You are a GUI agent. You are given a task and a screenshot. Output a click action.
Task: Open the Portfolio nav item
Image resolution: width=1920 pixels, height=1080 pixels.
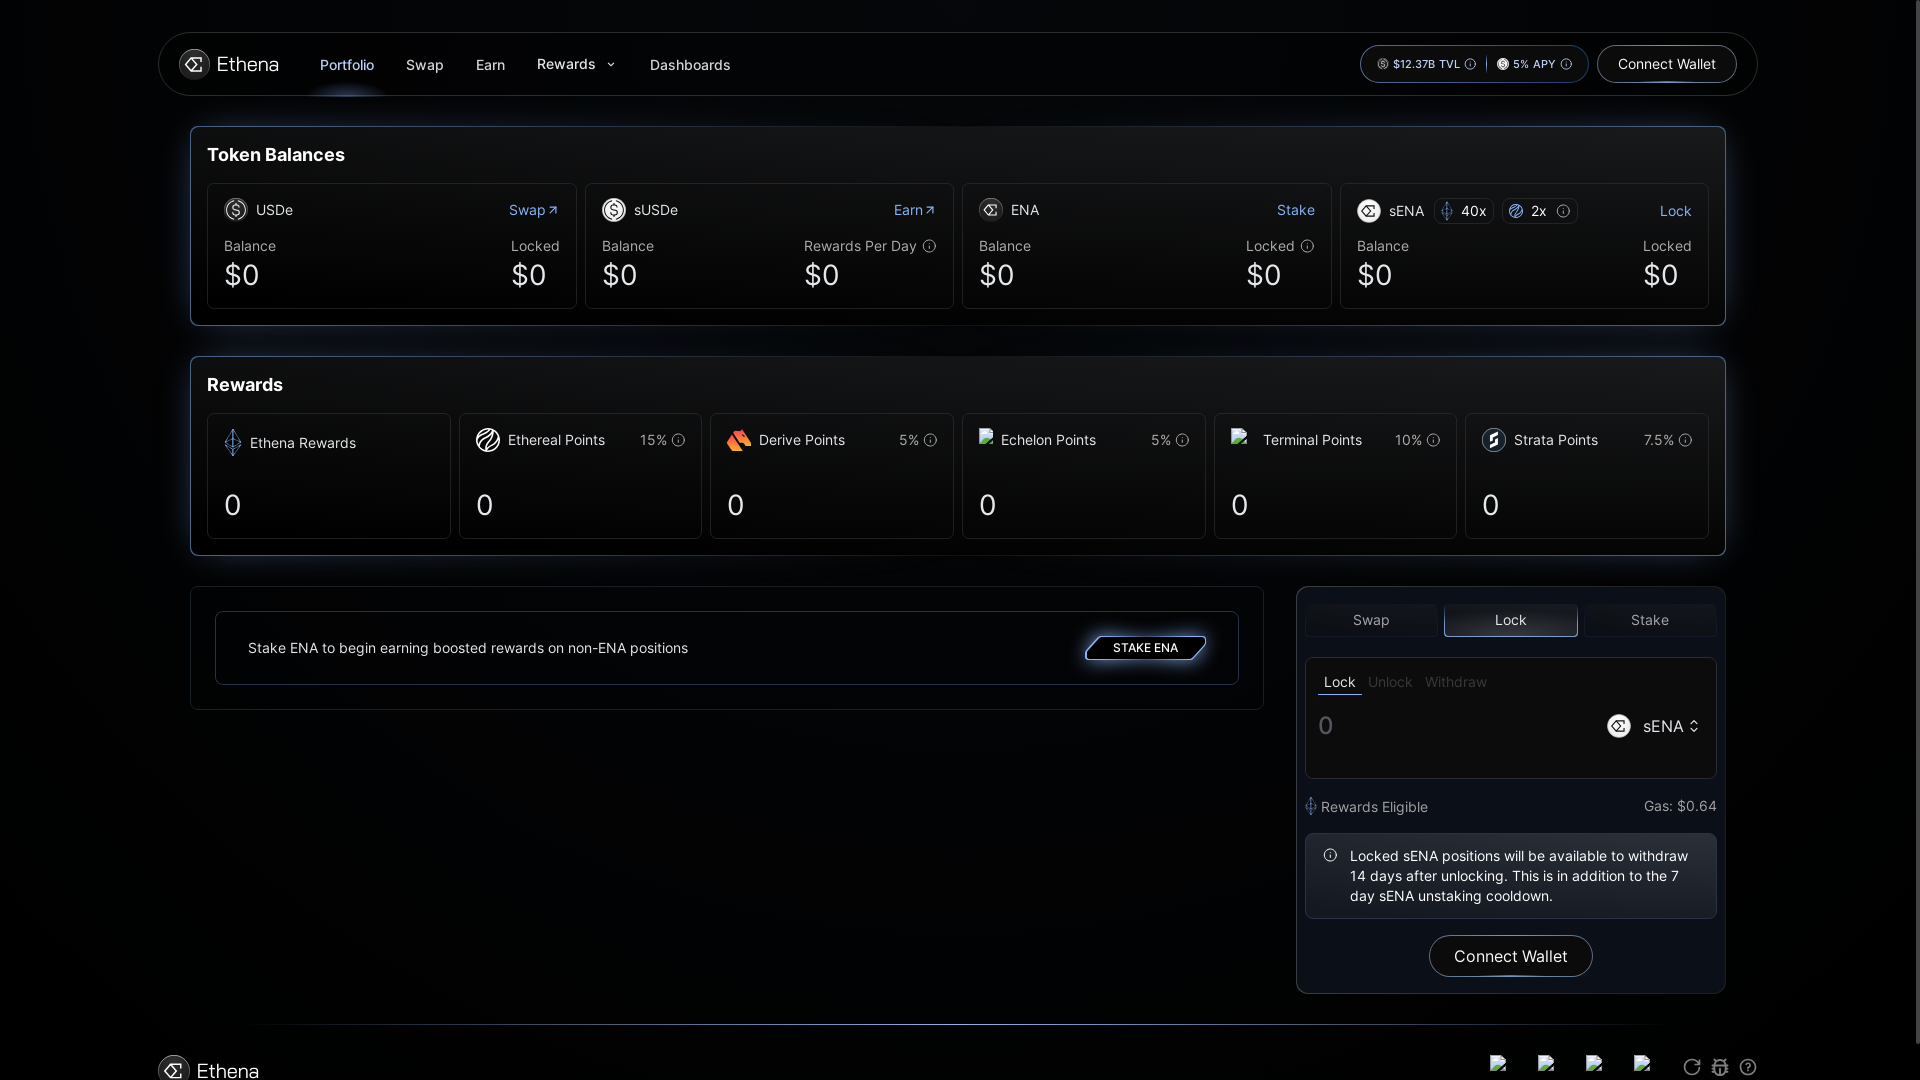[x=347, y=65]
